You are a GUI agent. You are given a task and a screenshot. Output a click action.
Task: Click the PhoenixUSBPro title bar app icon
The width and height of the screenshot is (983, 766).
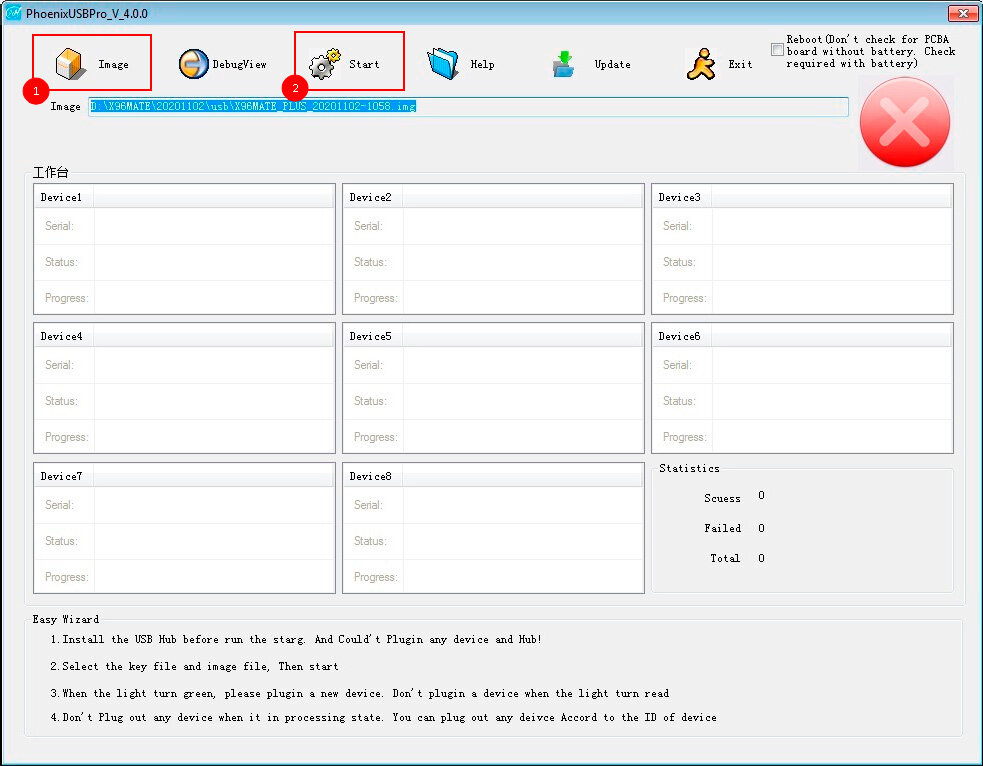(13, 13)
